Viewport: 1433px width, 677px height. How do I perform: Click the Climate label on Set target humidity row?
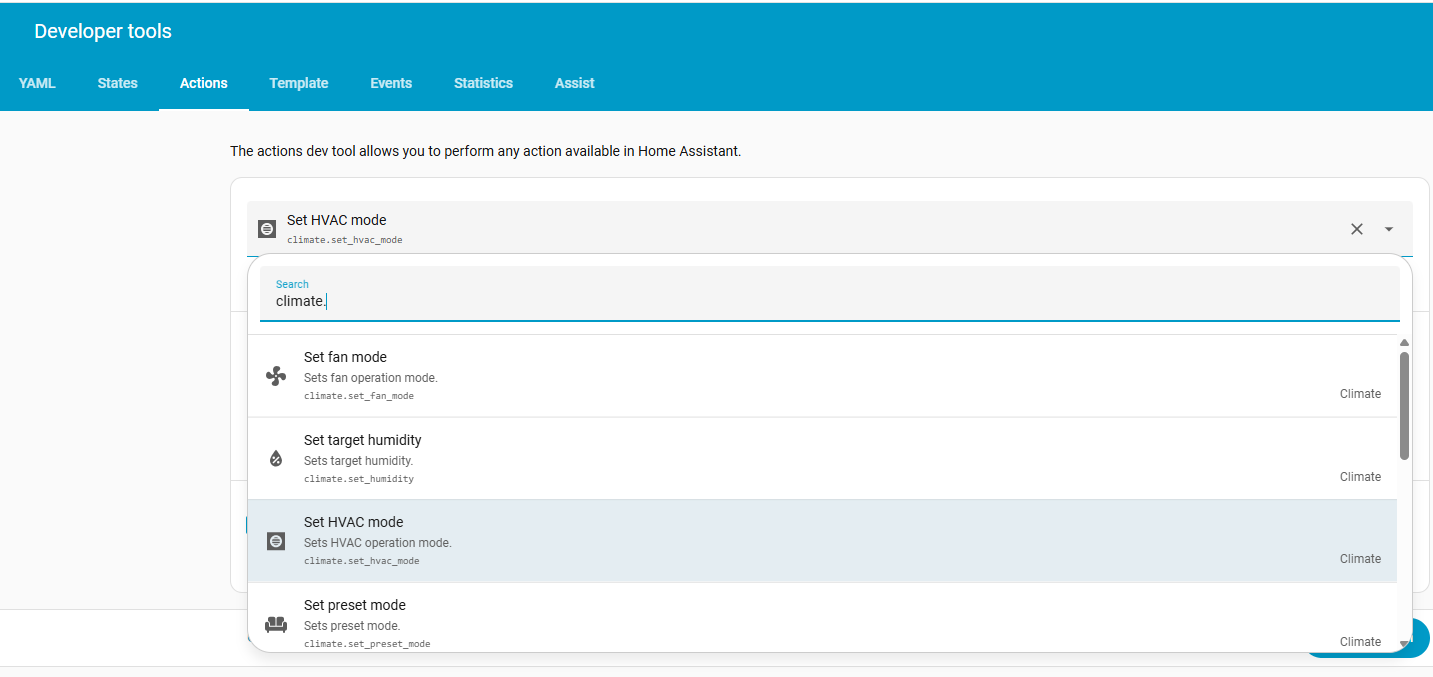pyautogui.click(x=1360, y=477)
